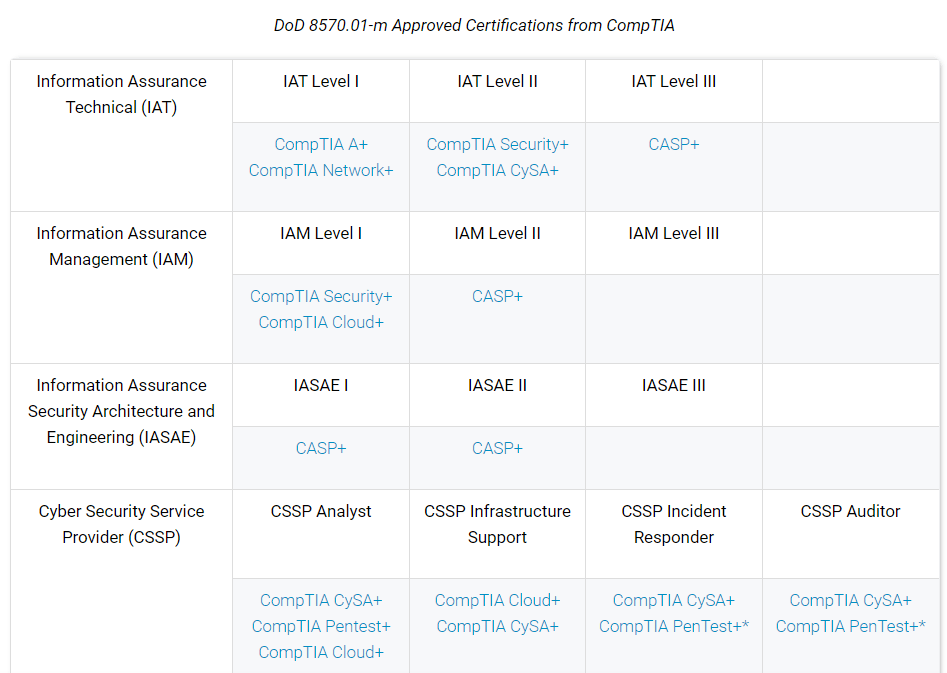Open CompTIA PenTest+* under CSSP Incident Responder
Viewport: 947px width, 673px height.
pos(674,626)
